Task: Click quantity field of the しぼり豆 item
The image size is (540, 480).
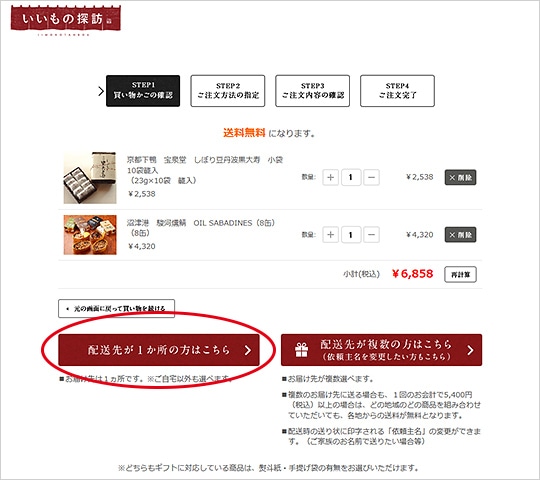Action: coord(351,178)
